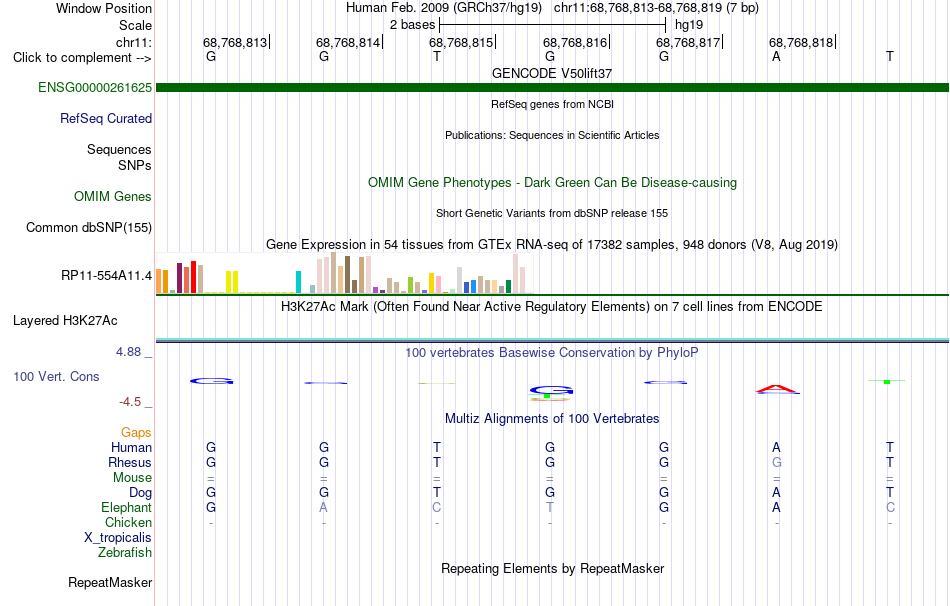950x606 pixels.
Task: Open the OMIM Gene Phenotypes track title
Action: pyautogui.click(x=552, y=182)
